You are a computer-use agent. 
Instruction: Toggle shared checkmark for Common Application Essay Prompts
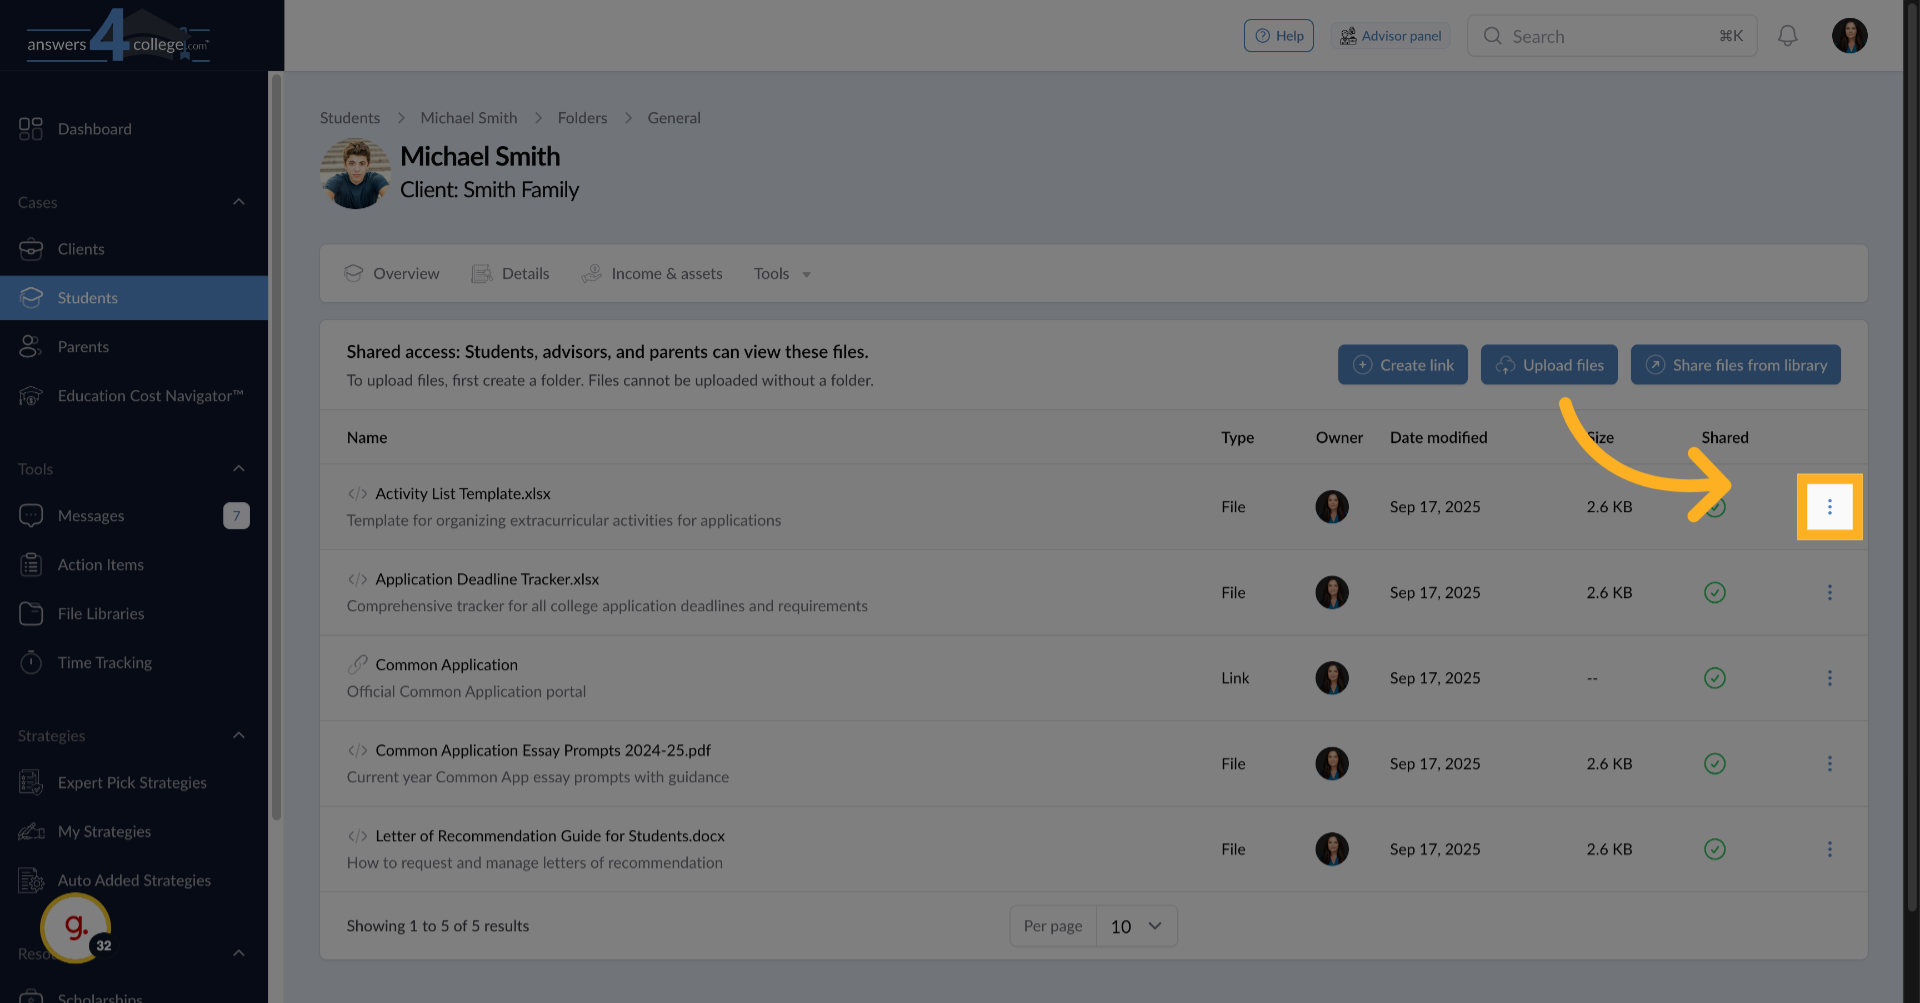click(x=1714, y=764)
